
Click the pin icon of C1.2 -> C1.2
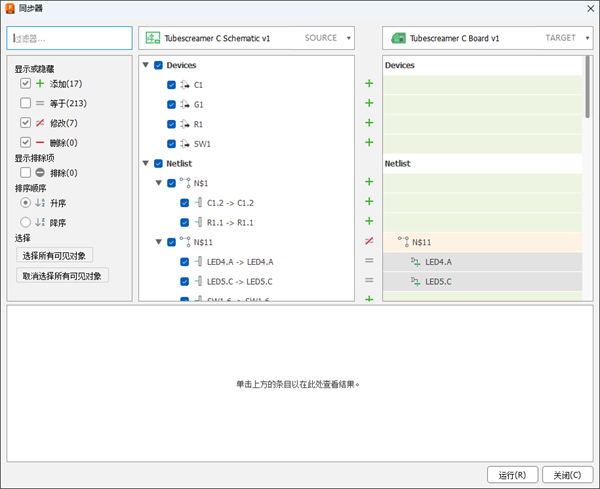[x=198, y=202]
